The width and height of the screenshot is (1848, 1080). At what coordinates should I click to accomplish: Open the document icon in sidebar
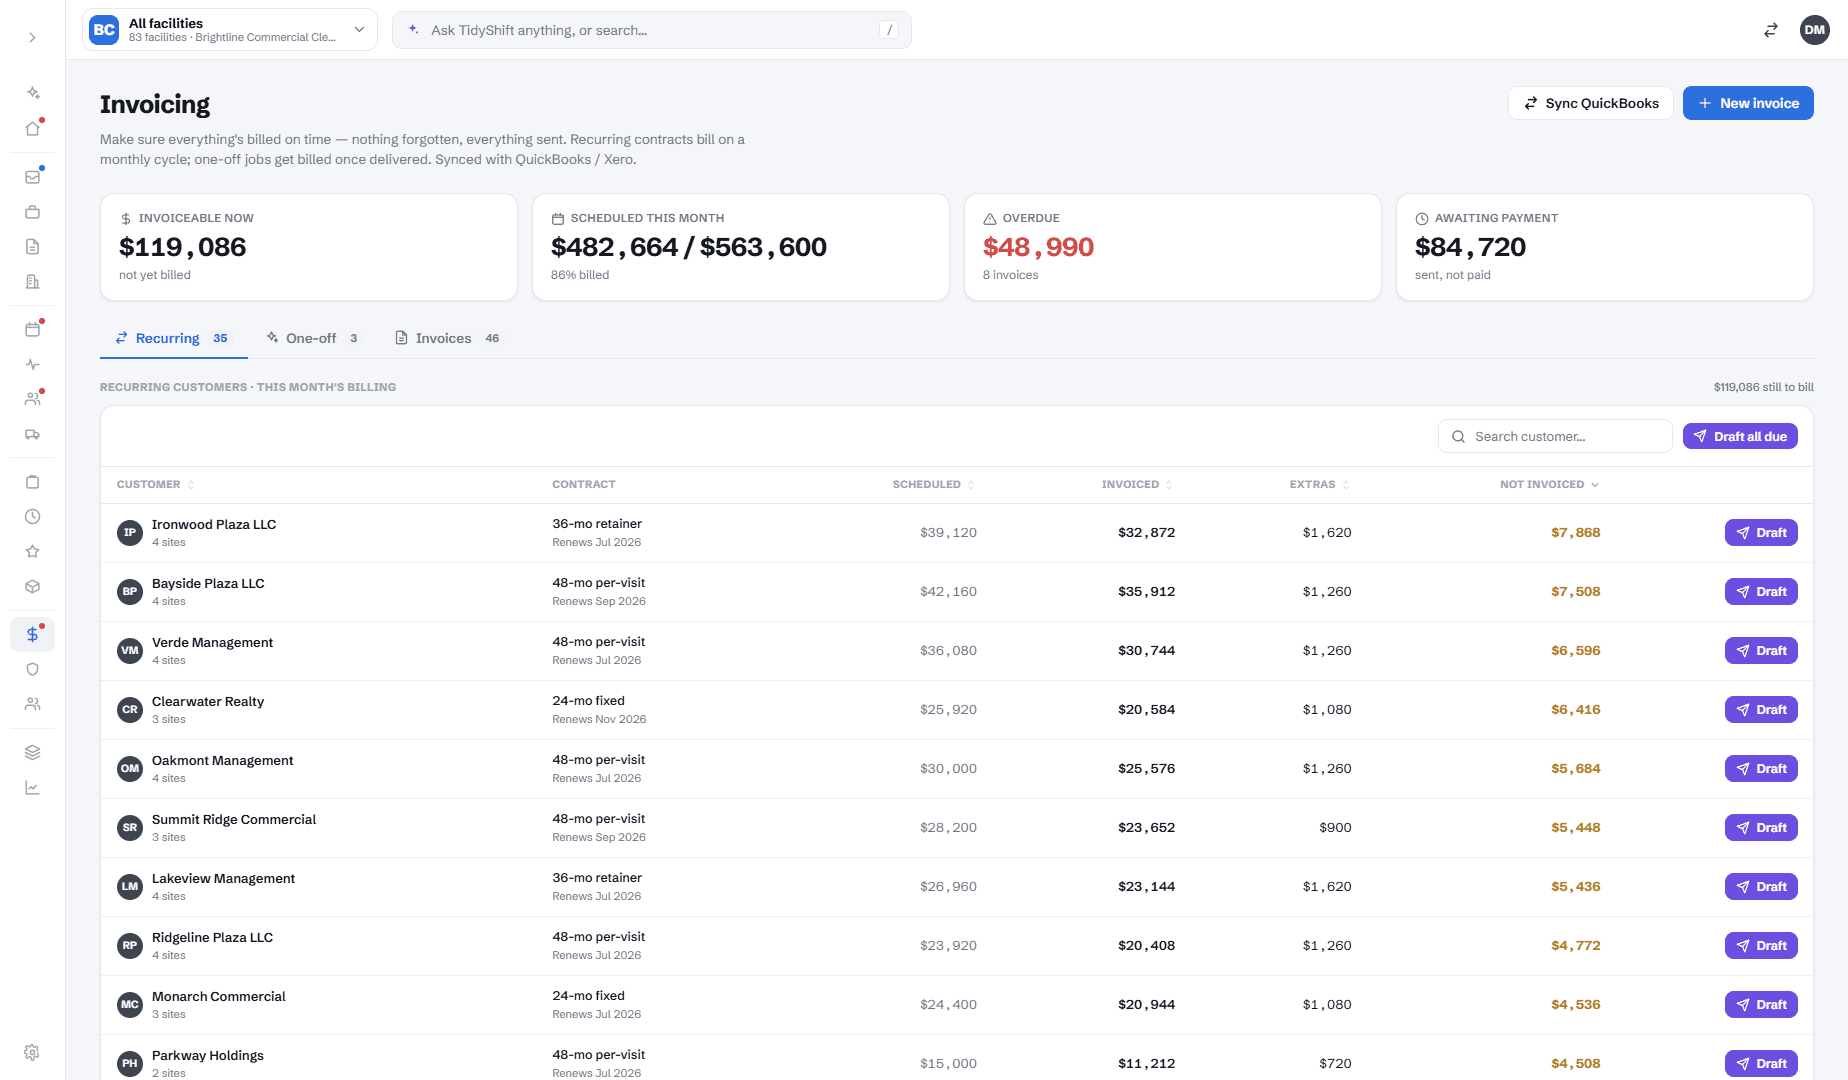32,247
